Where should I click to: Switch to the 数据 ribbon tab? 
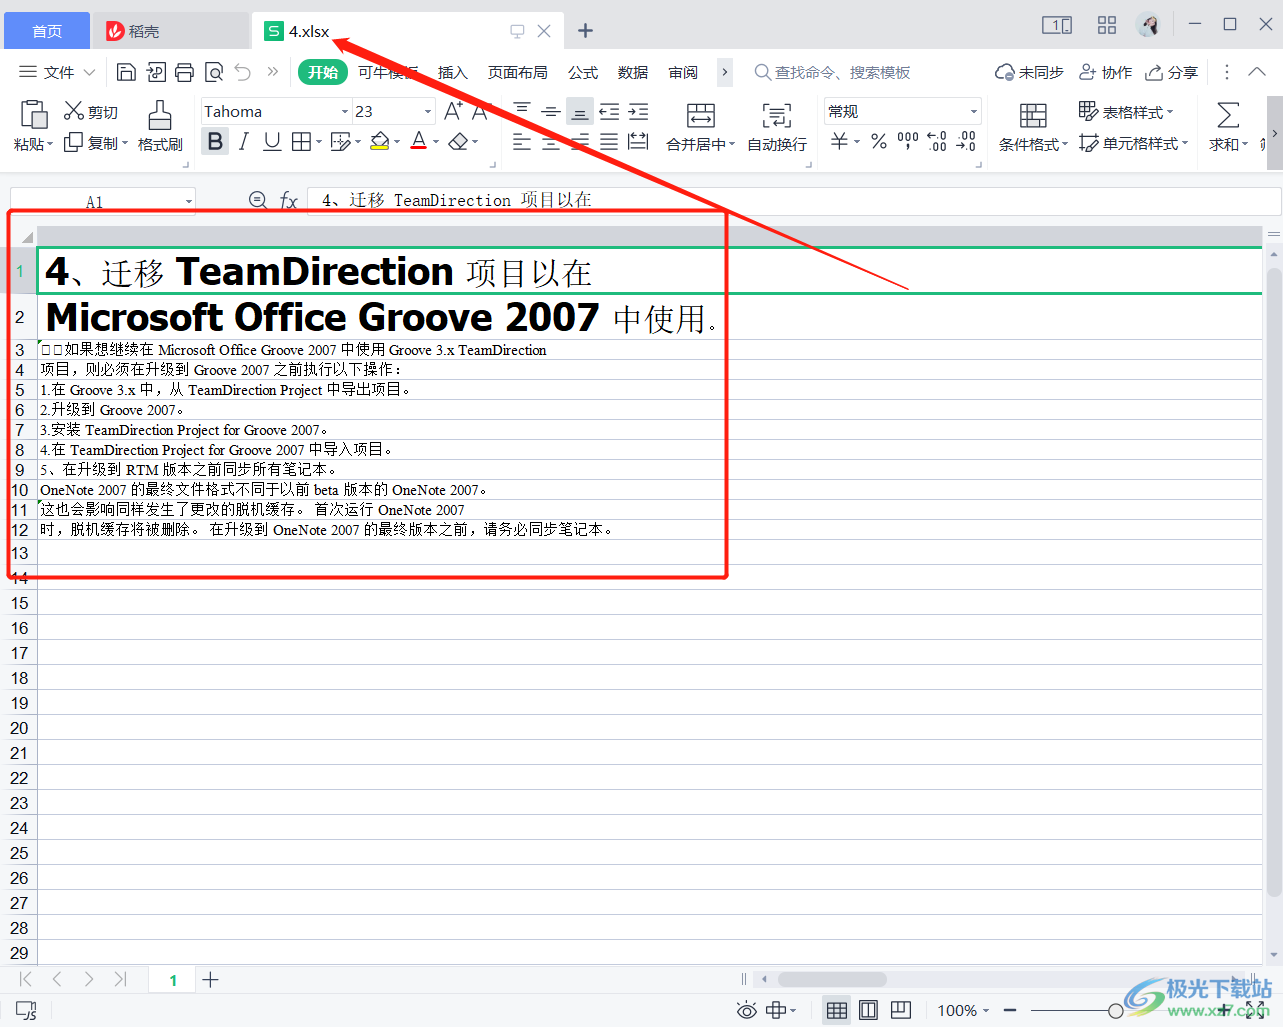[633, 72]
